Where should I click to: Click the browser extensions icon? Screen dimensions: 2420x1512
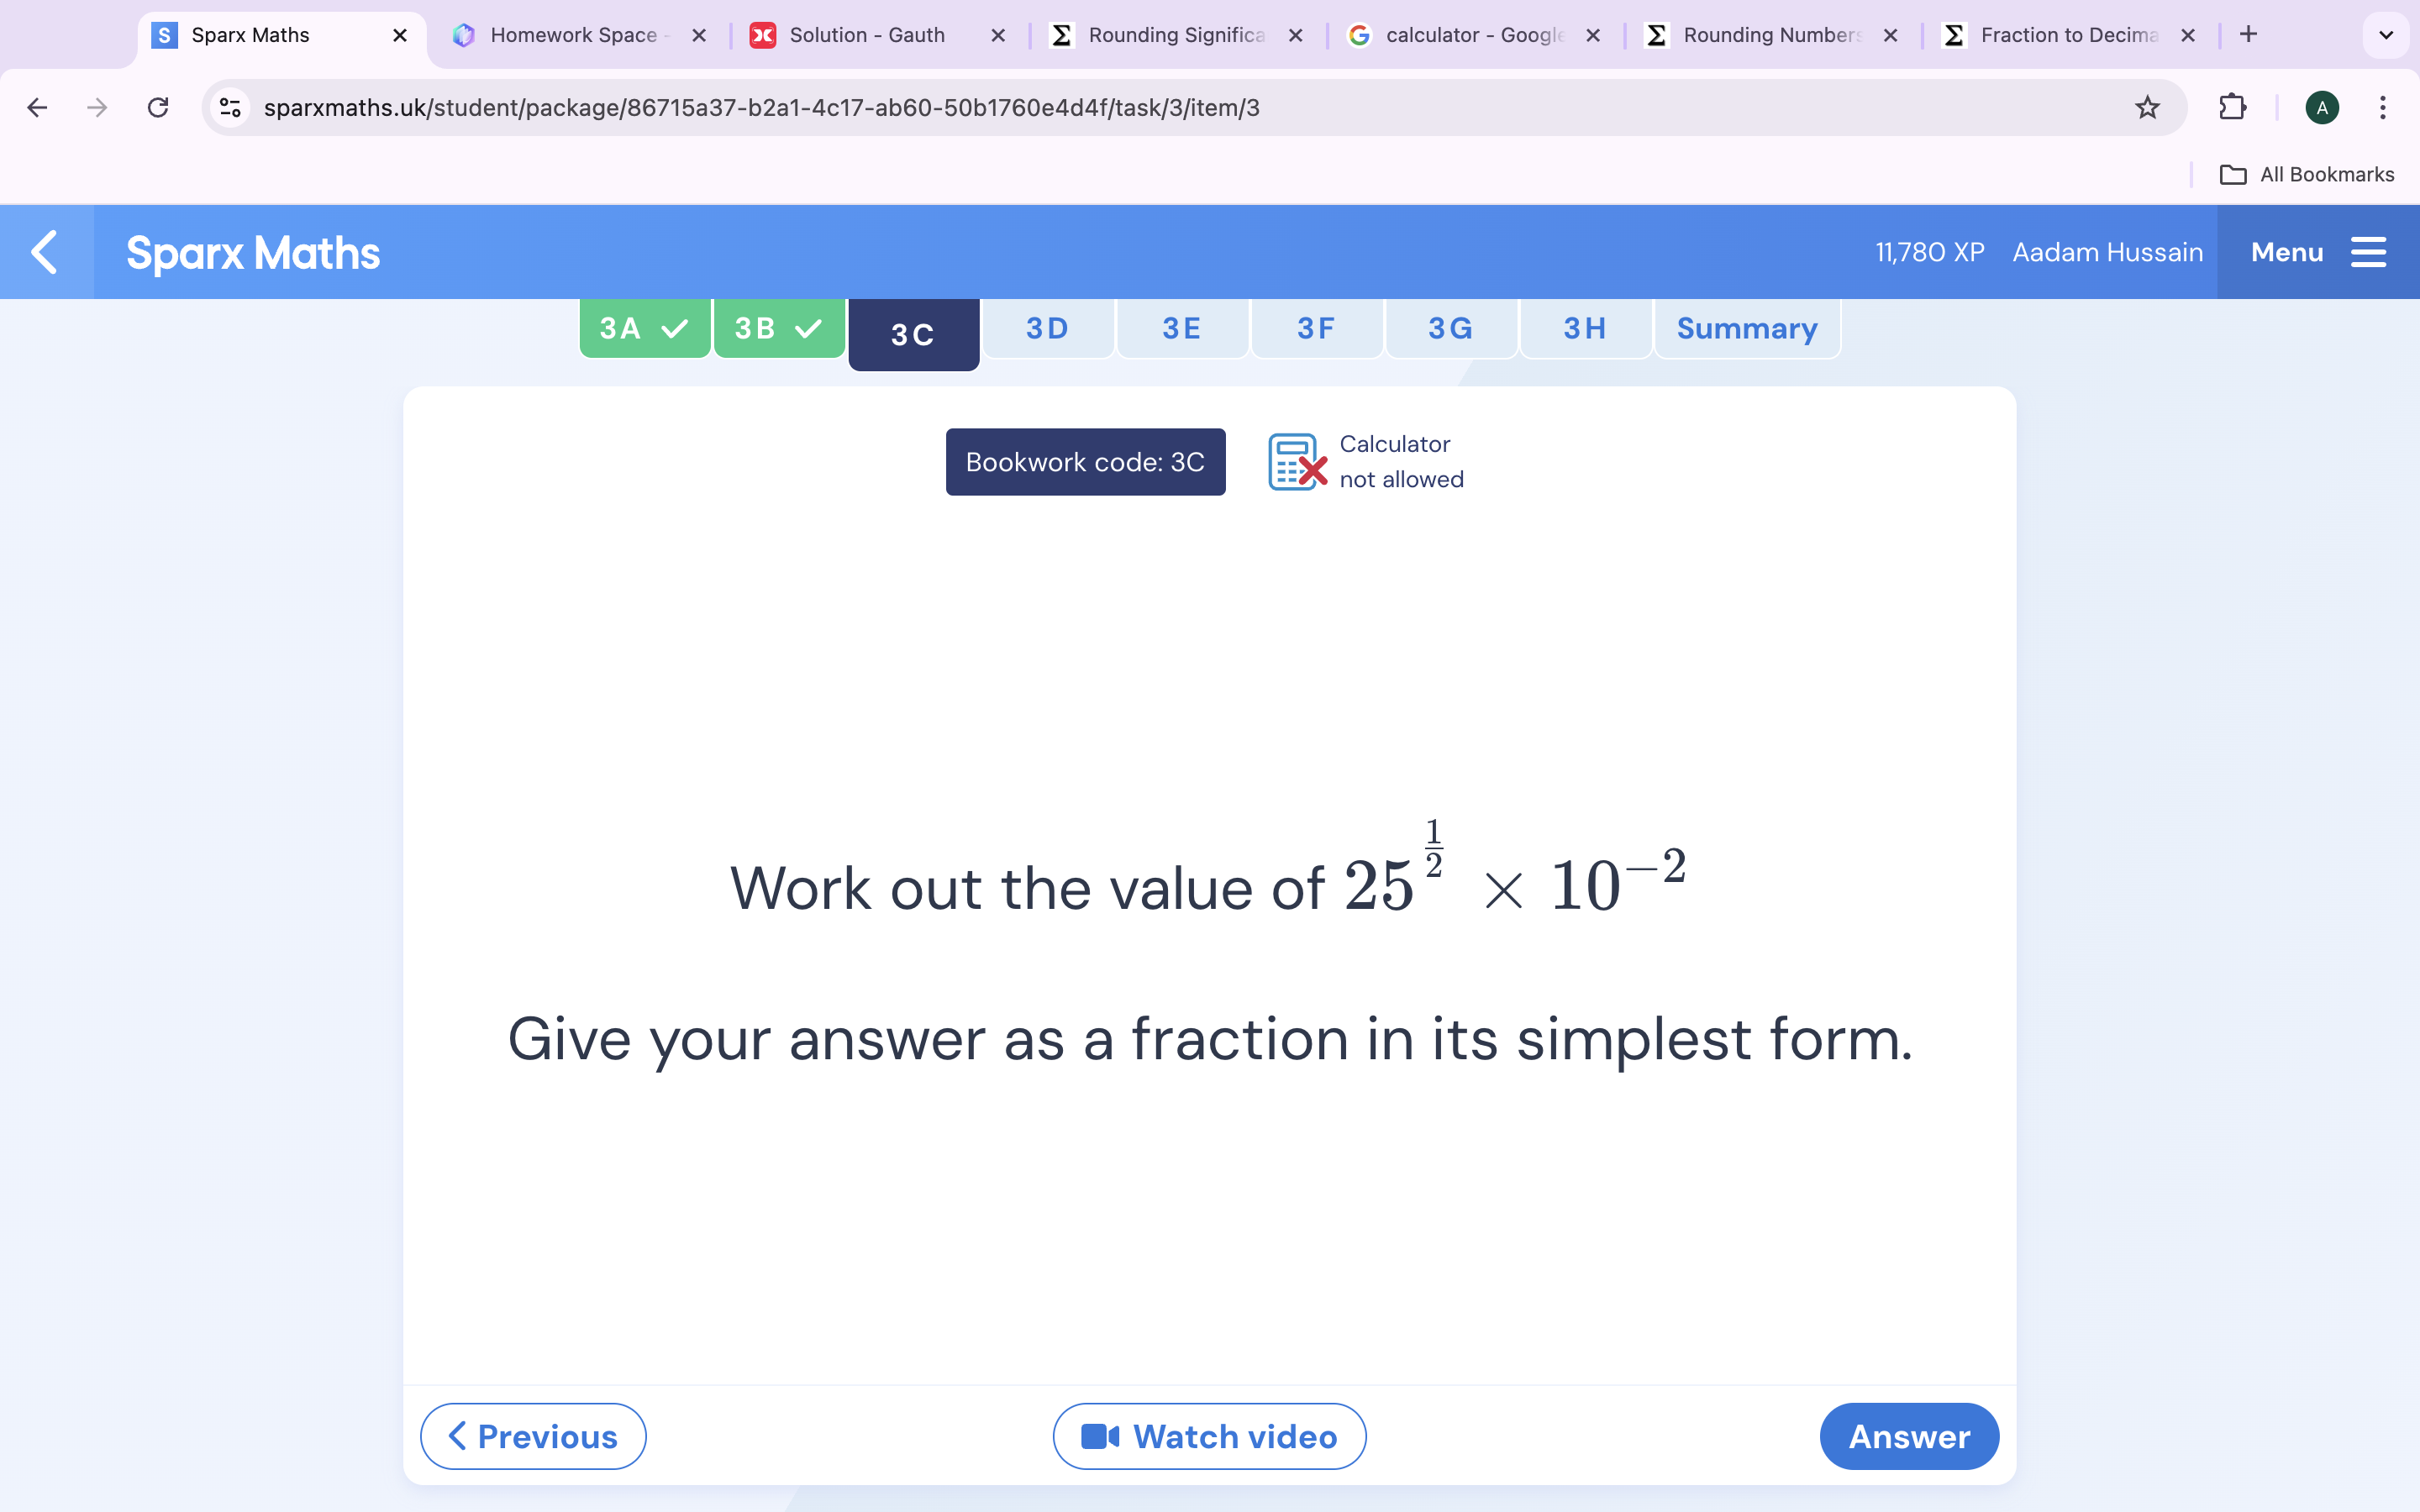pos(2232,108)
